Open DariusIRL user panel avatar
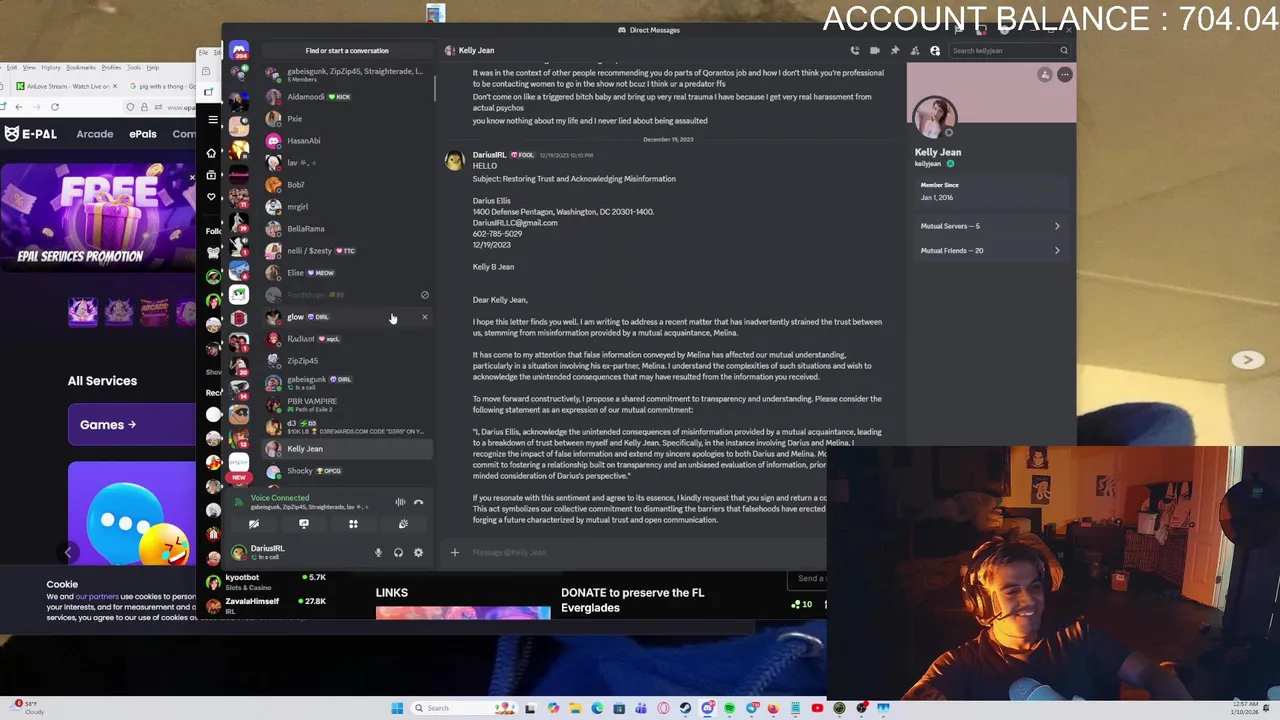 [239, 552]
